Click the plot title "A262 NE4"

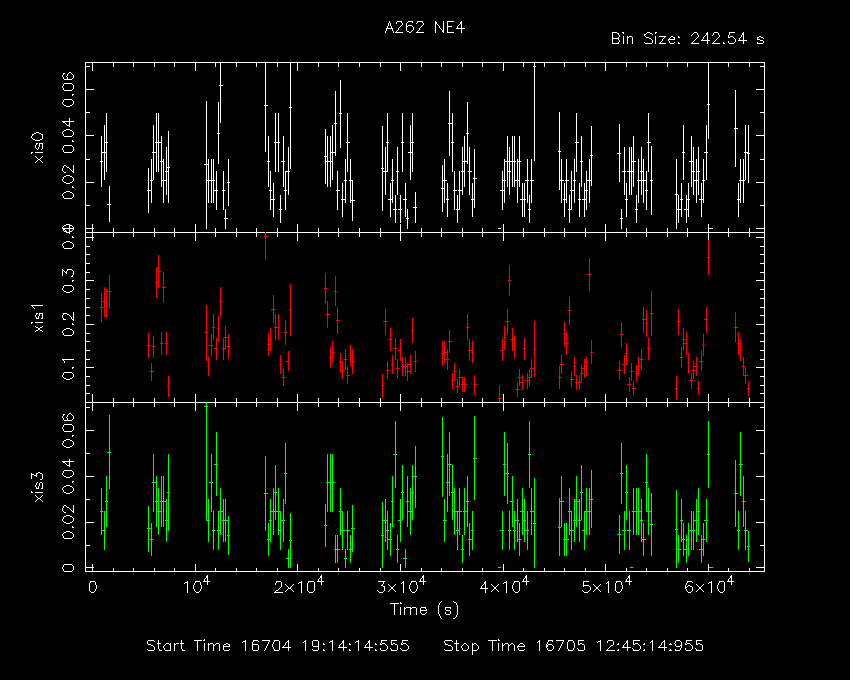coord(424,28)
